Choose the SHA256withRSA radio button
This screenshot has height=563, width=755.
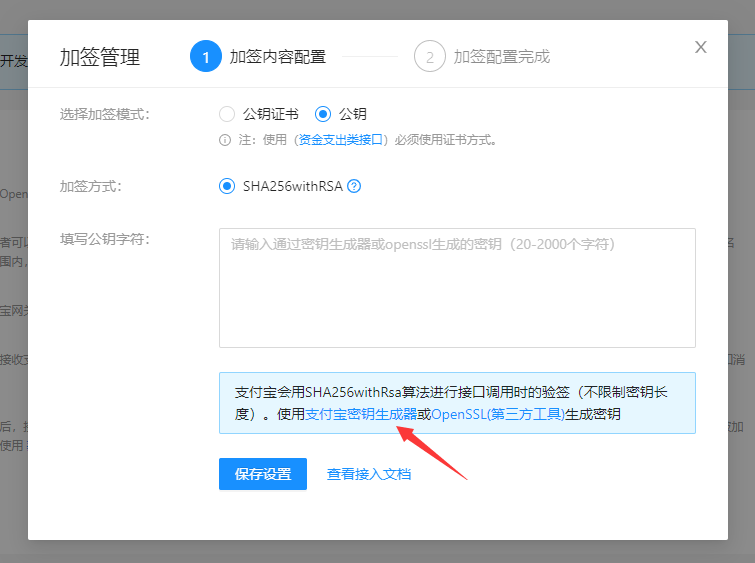pos(227,186)
